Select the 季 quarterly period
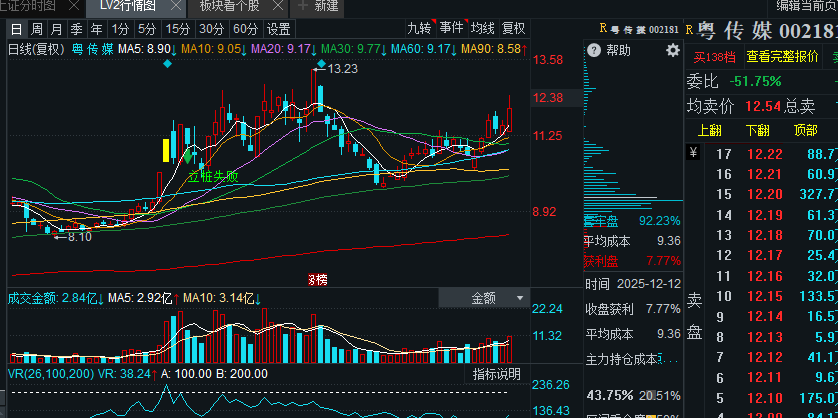Image resolution: width=838 pixels, height=418 pixels. 77,28
